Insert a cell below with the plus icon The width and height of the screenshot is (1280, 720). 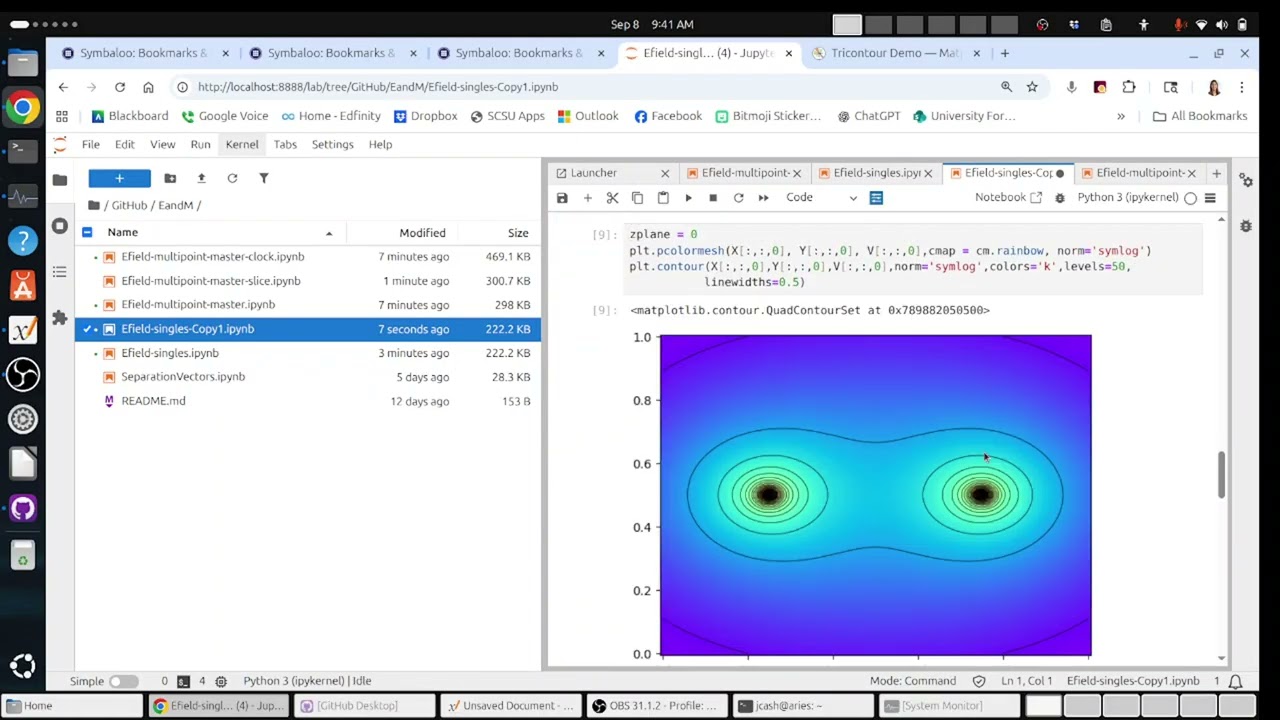587,198
